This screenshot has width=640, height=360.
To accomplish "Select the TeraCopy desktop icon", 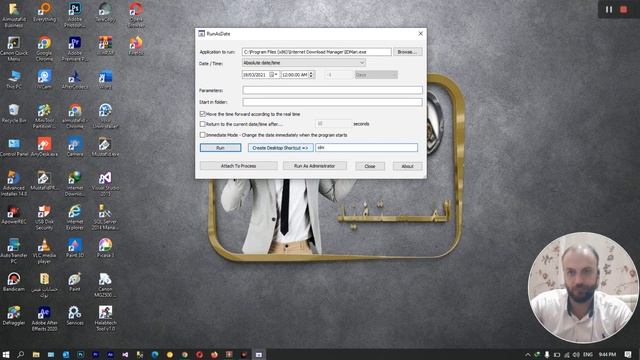I will coord(105,12).
